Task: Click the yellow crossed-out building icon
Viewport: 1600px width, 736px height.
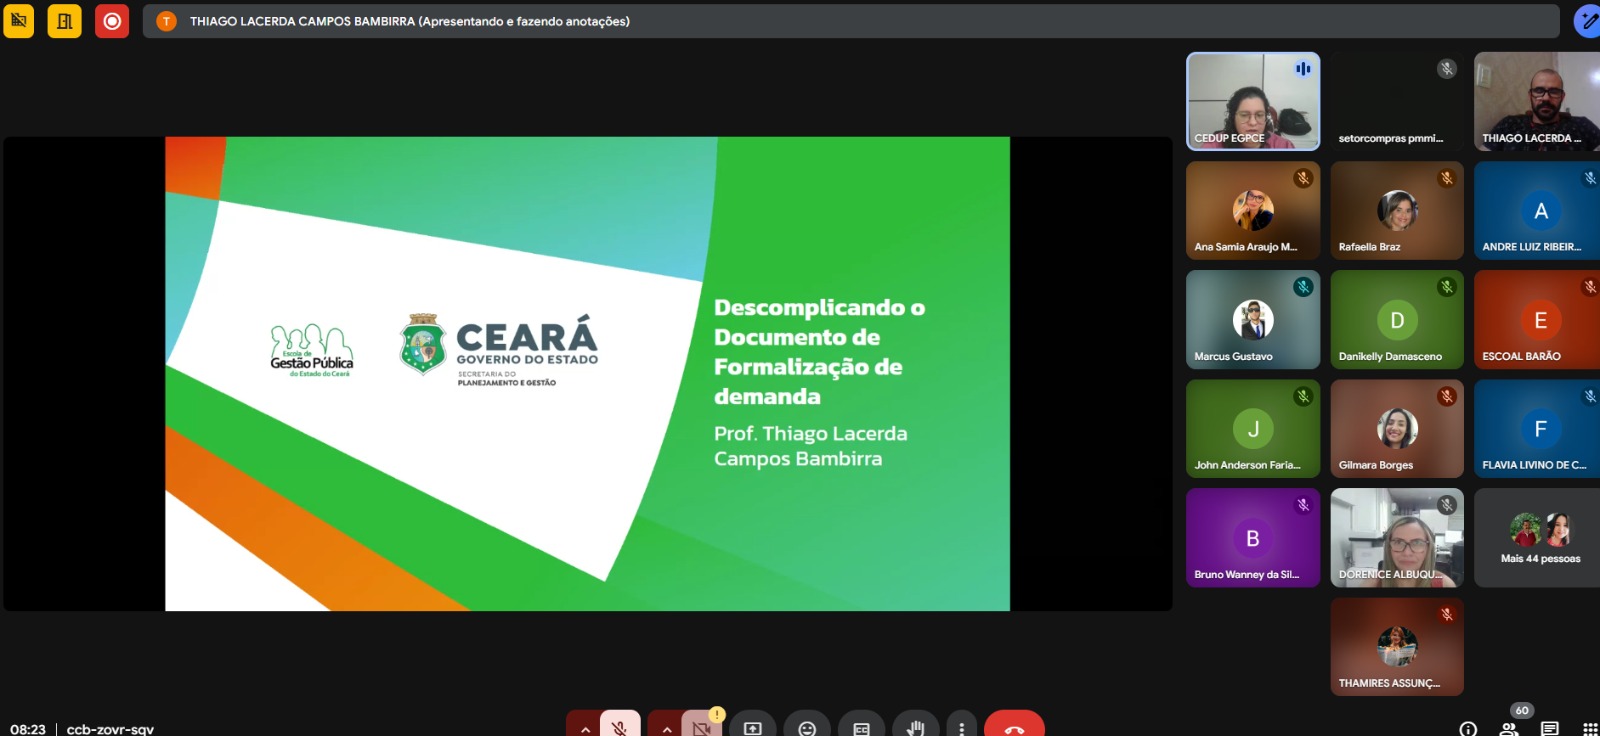Action: coord(18,21)
